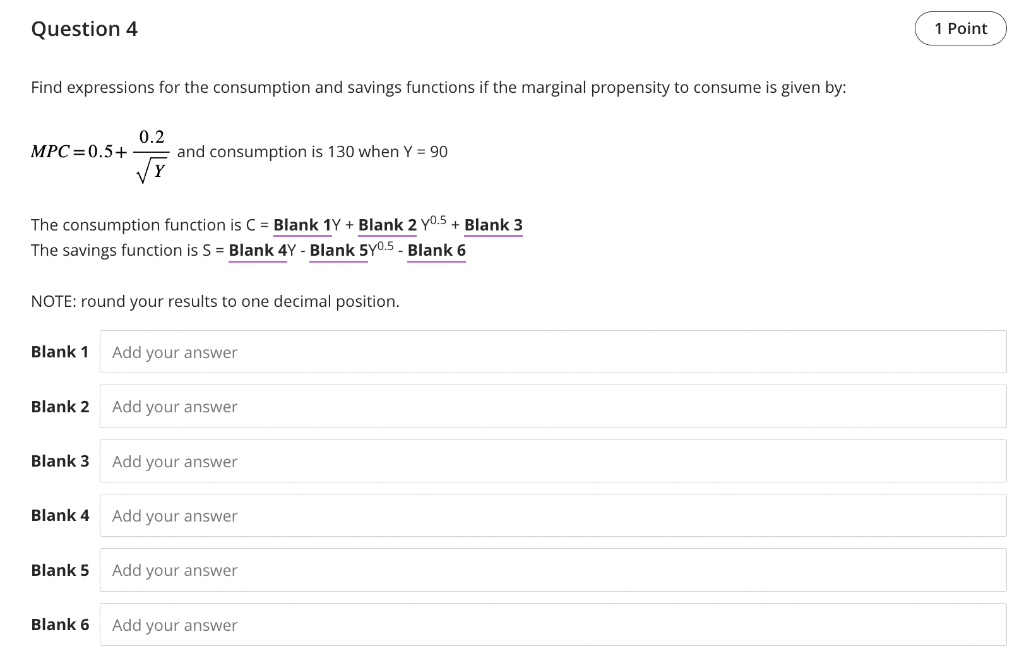Viewport: 1024px width, 663px height.
Task: Click the Blank 6 answer input field
Action: [x=553, y=624]
